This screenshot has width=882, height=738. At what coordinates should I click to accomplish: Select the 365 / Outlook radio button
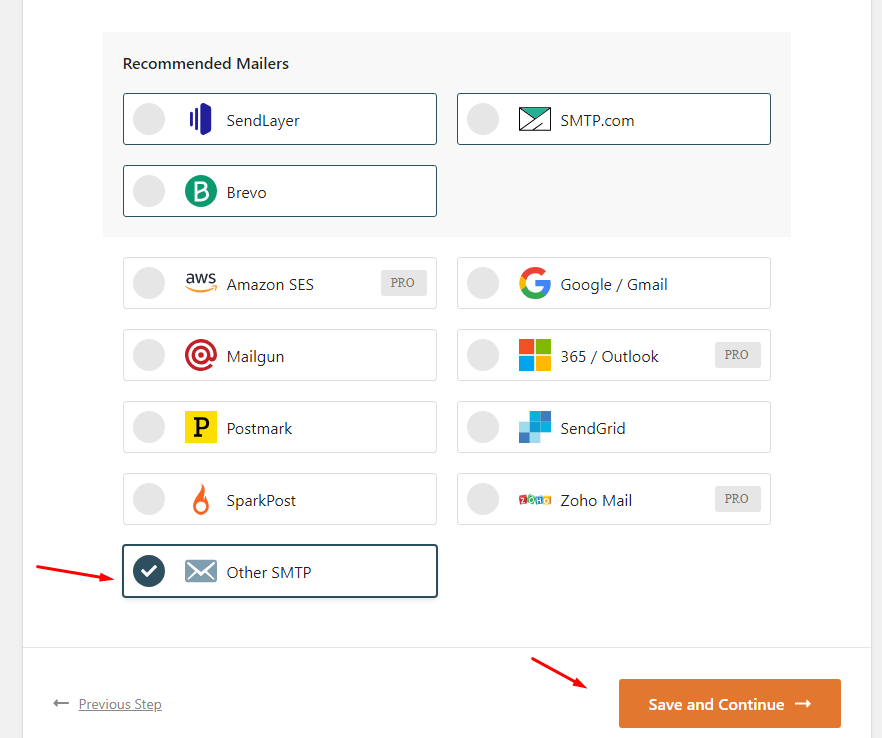click(483, 355)
